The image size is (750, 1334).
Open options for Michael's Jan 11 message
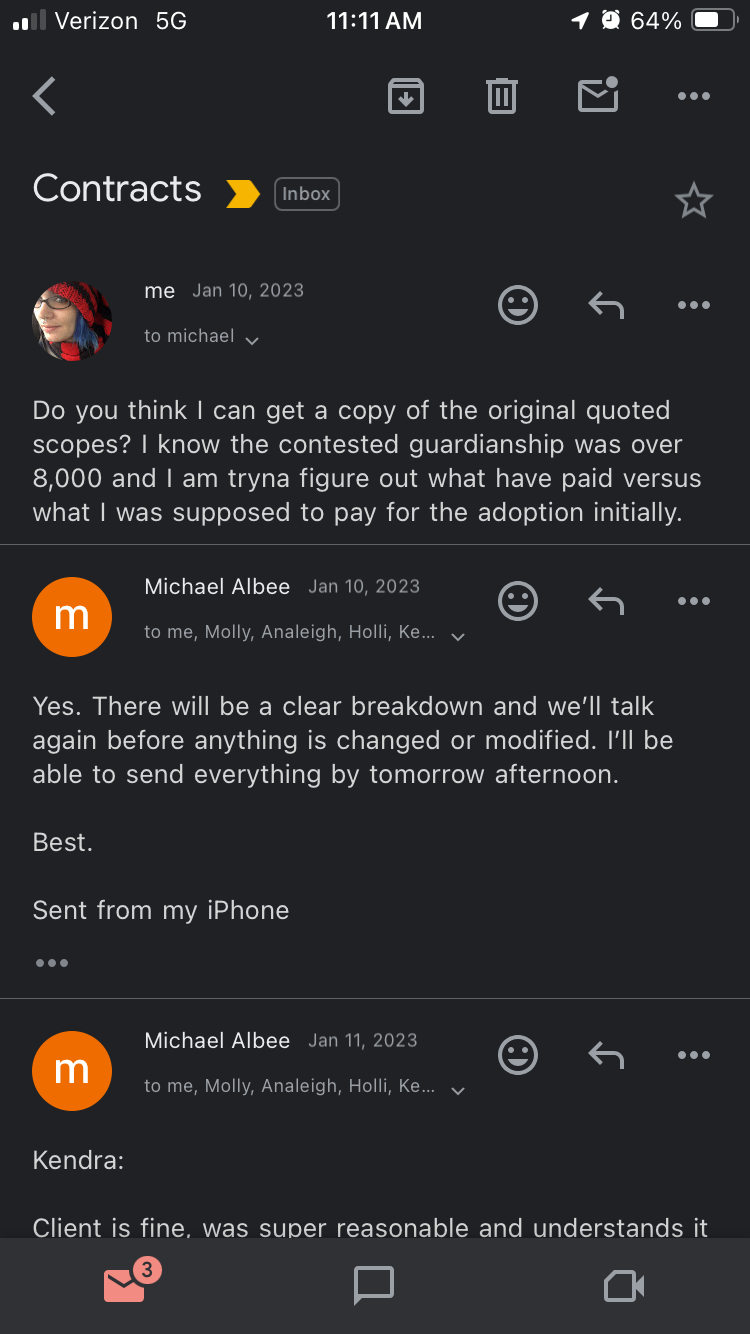click(693, 1055)
